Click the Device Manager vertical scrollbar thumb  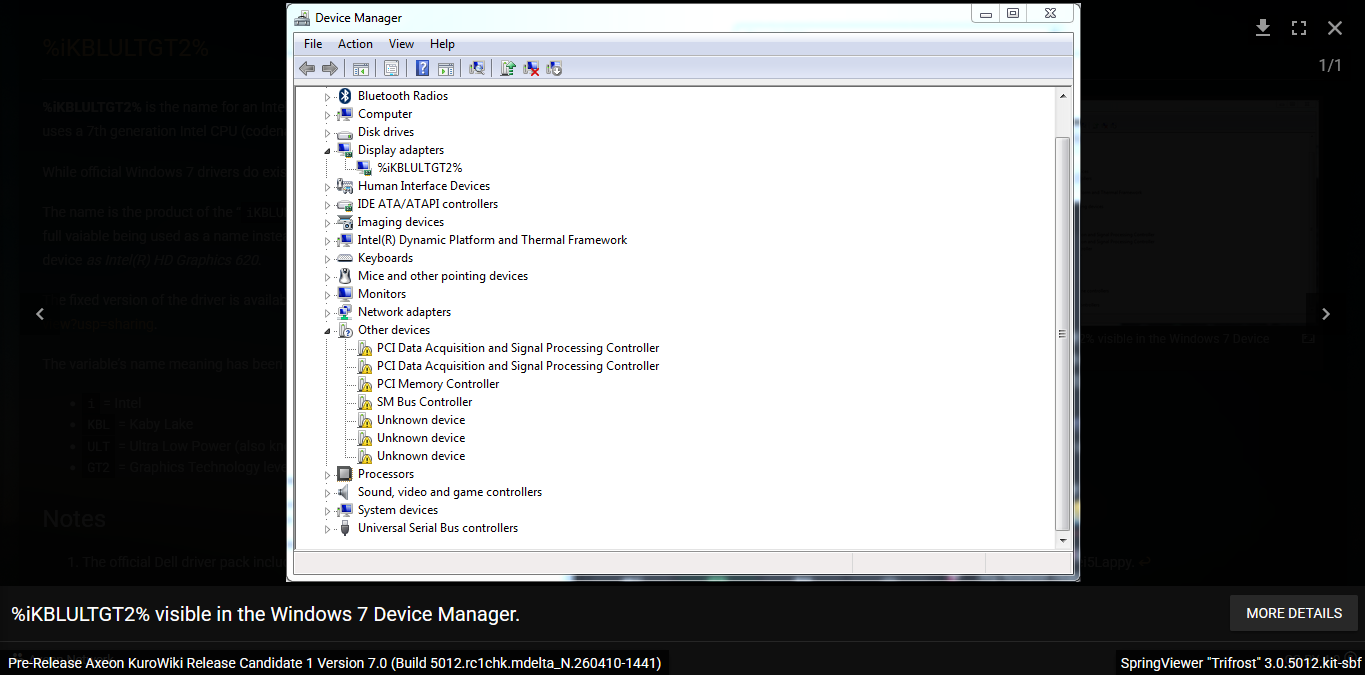[1062, 334]
